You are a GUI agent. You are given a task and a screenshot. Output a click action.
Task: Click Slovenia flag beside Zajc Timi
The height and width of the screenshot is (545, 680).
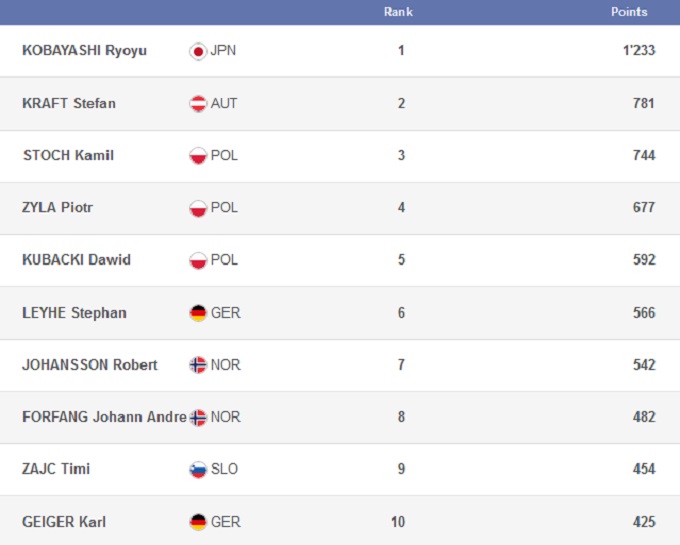point(198,469)
